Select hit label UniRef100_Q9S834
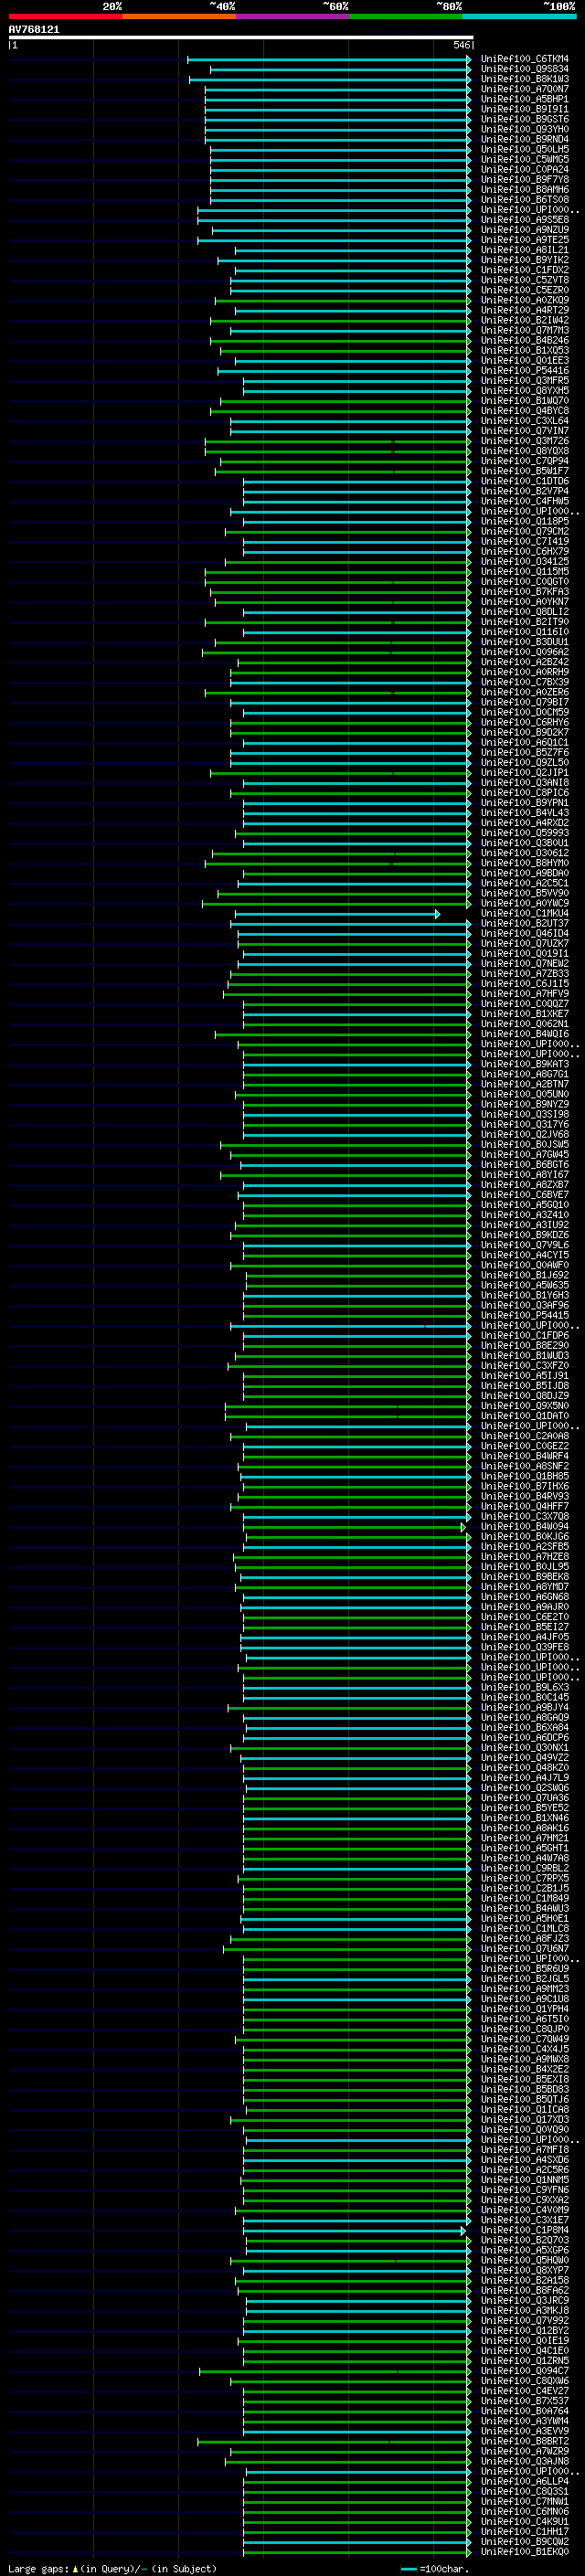This screenshot has height=2576, width=585. point(525,69)
